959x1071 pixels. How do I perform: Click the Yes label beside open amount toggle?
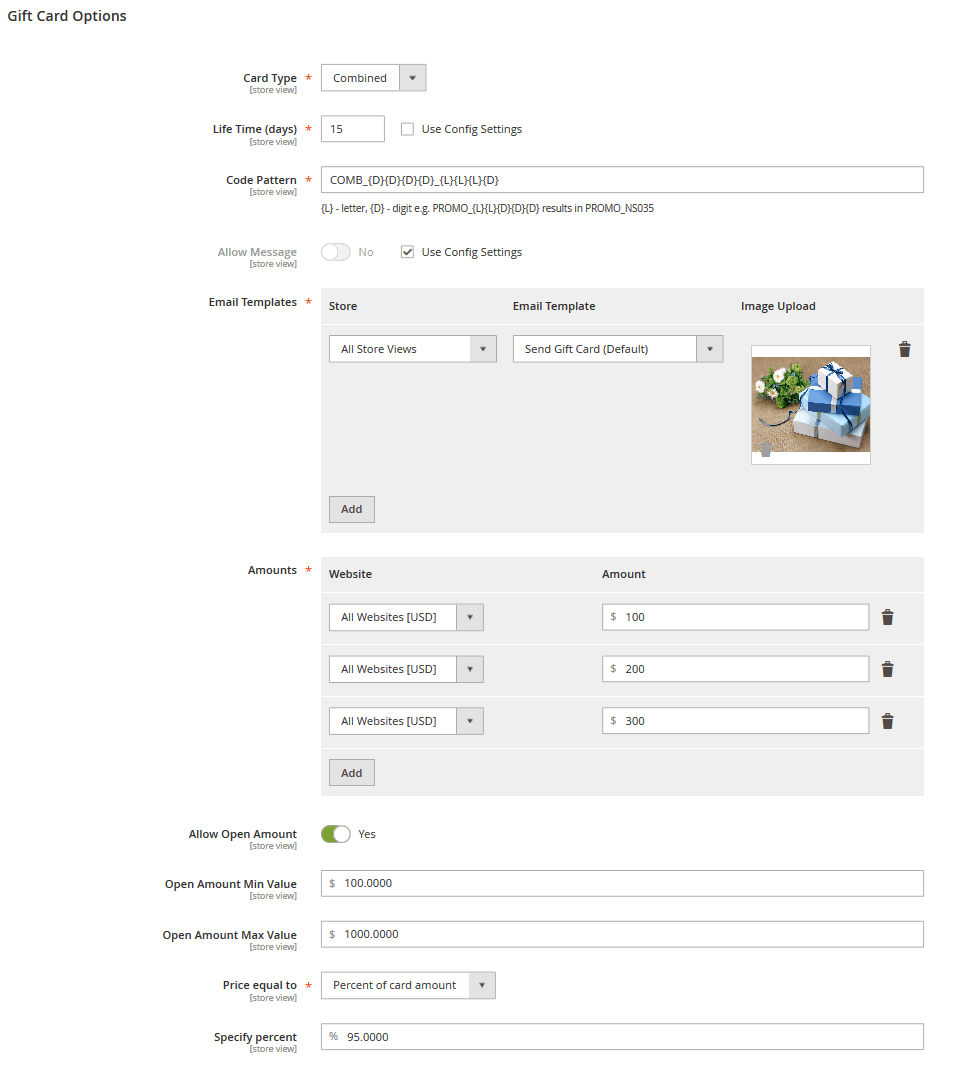pyautogui.click(x=367, y=834)
